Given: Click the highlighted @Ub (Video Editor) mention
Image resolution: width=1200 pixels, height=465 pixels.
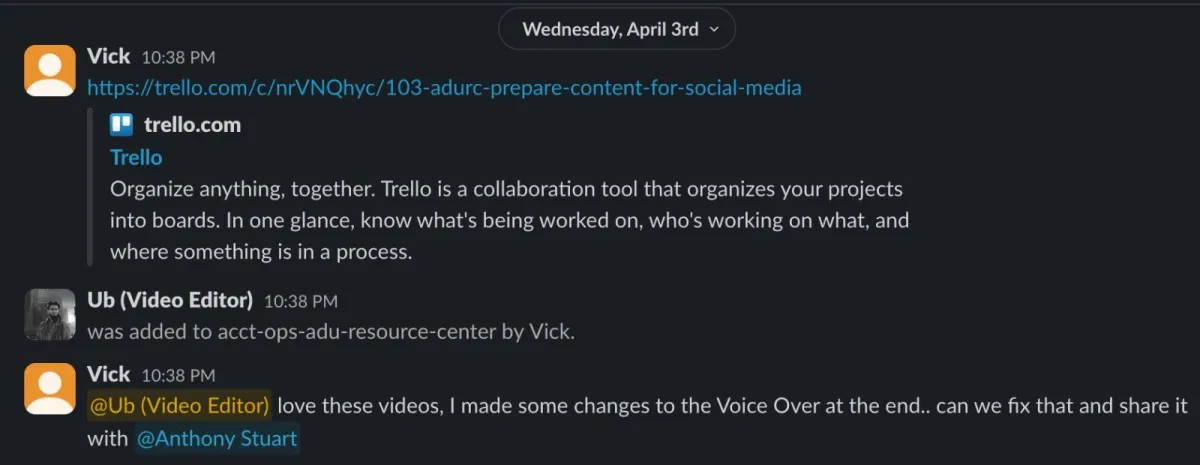Looking at the screenshot, I should coord(179,406).
